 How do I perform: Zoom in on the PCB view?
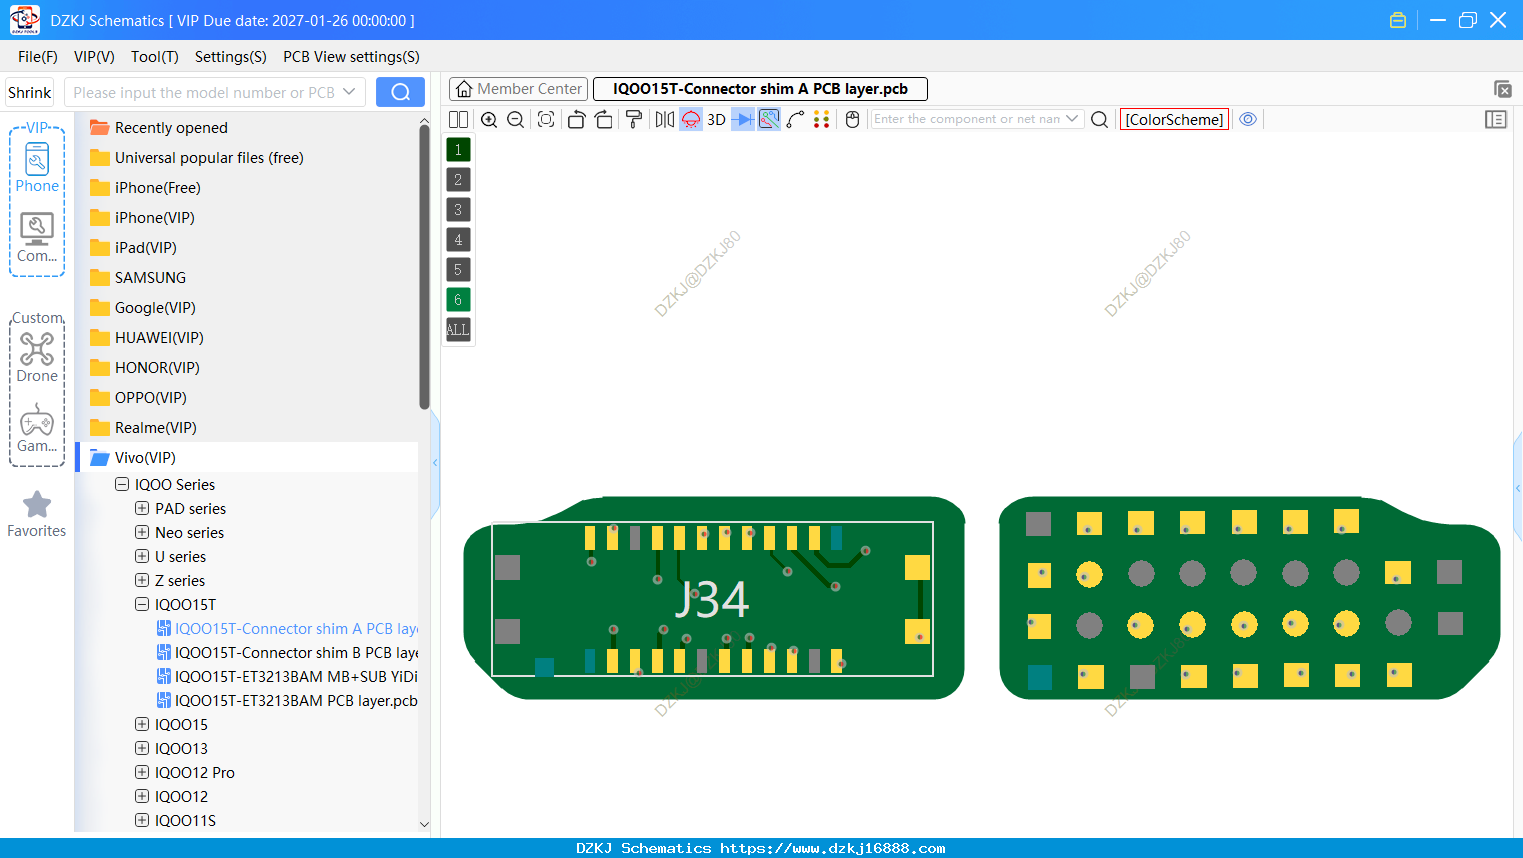pyautogui.click(x=489, y=119)
